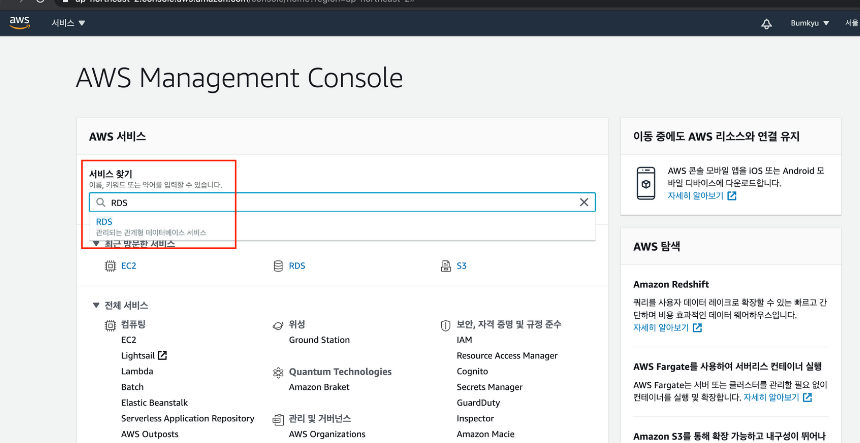This screenshot has height=443, width=860.
Task: Click 자세히 알아보기 under Amazon Redshift
Action: [x=661, y=327]
